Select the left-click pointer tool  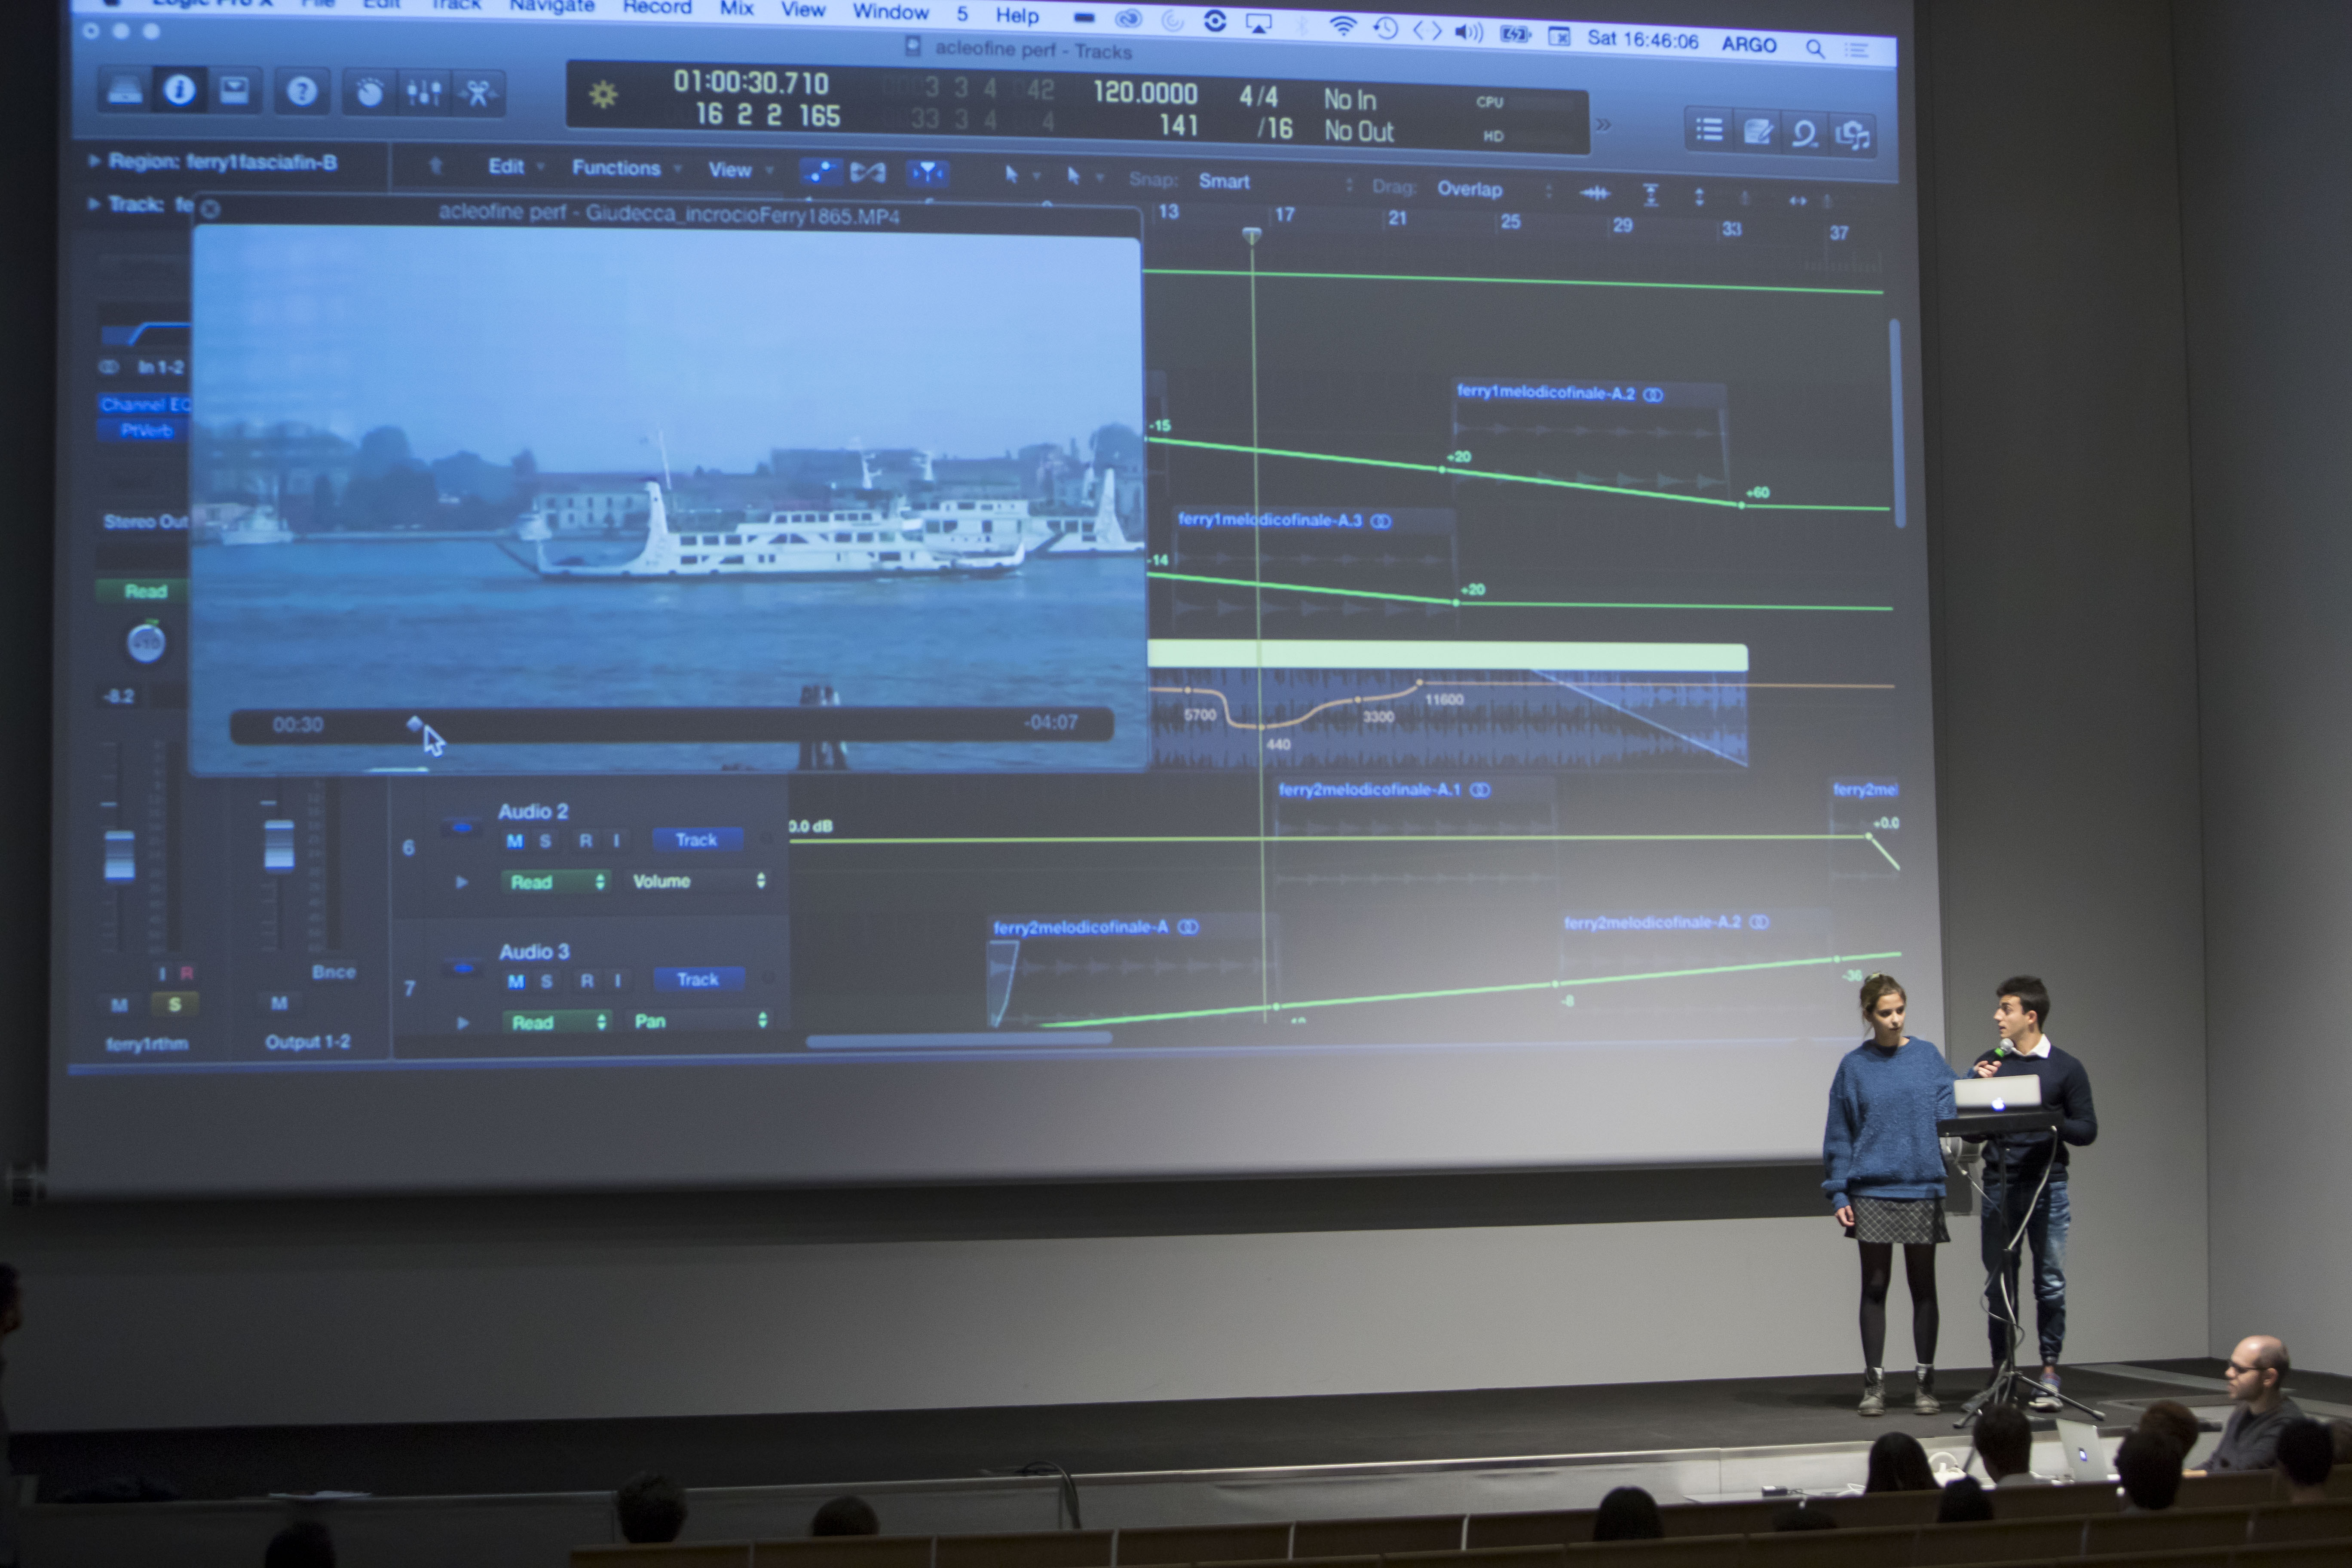coord(1011,175)
